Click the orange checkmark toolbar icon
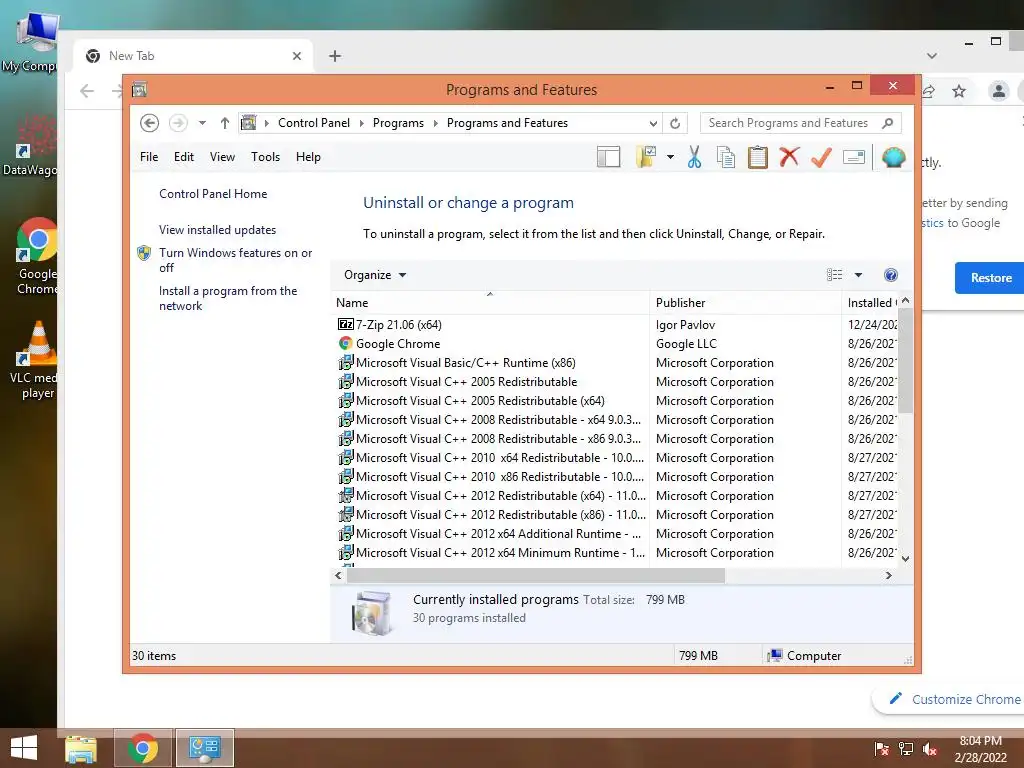 click(821, 157)
